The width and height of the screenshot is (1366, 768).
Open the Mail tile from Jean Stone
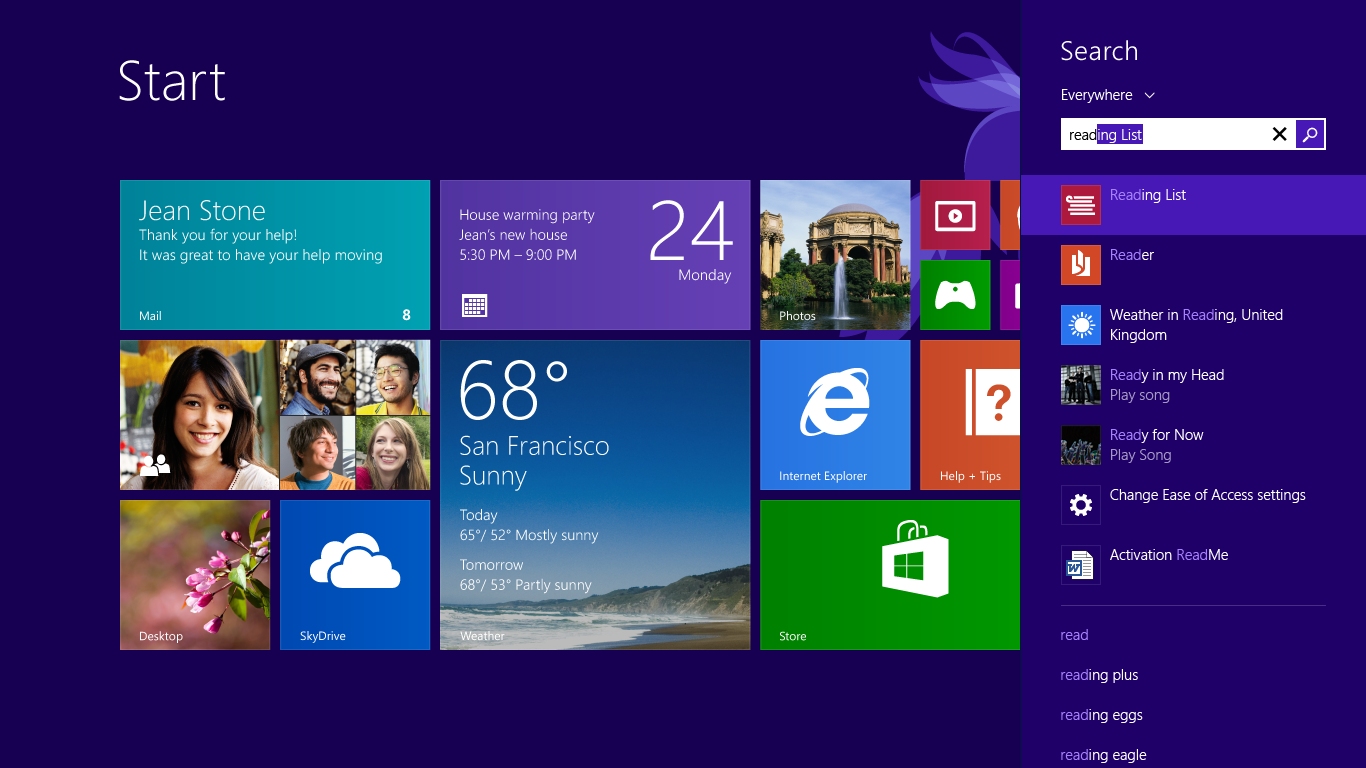click(275, 255)
